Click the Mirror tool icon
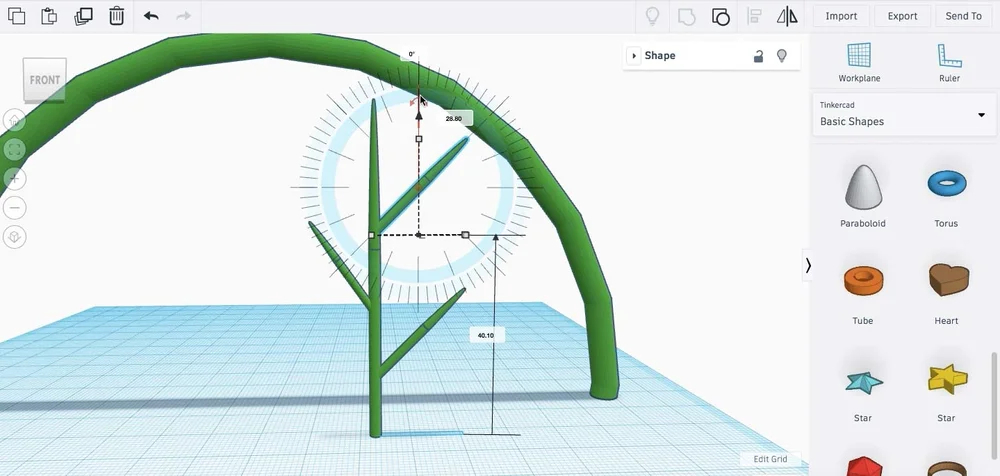 click(x=787, y=16)
